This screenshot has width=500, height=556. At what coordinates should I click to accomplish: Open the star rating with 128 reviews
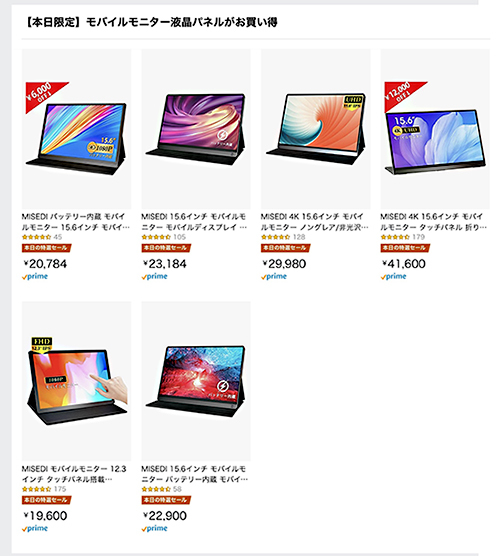pos(283,237)
